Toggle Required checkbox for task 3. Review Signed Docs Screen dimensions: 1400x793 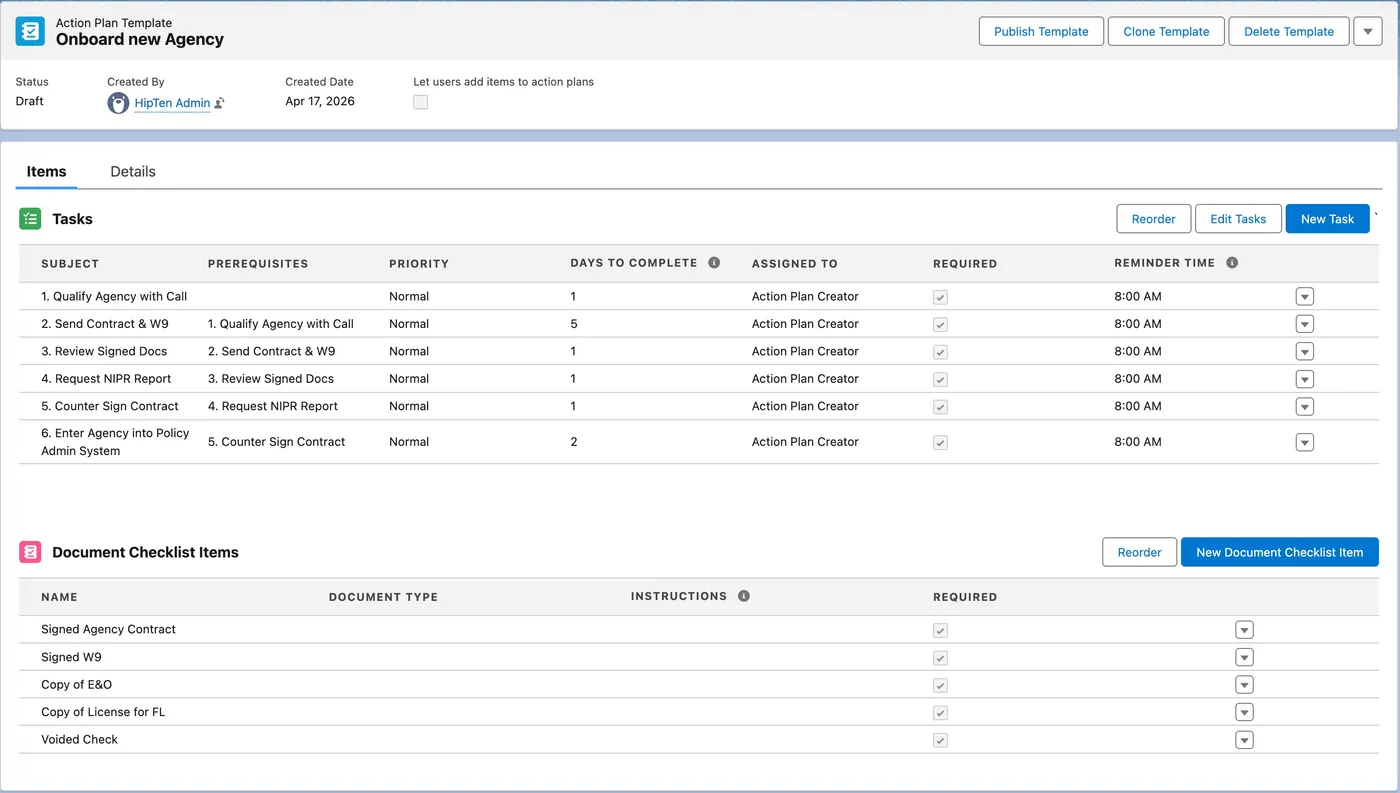click(x=940, y=352)
